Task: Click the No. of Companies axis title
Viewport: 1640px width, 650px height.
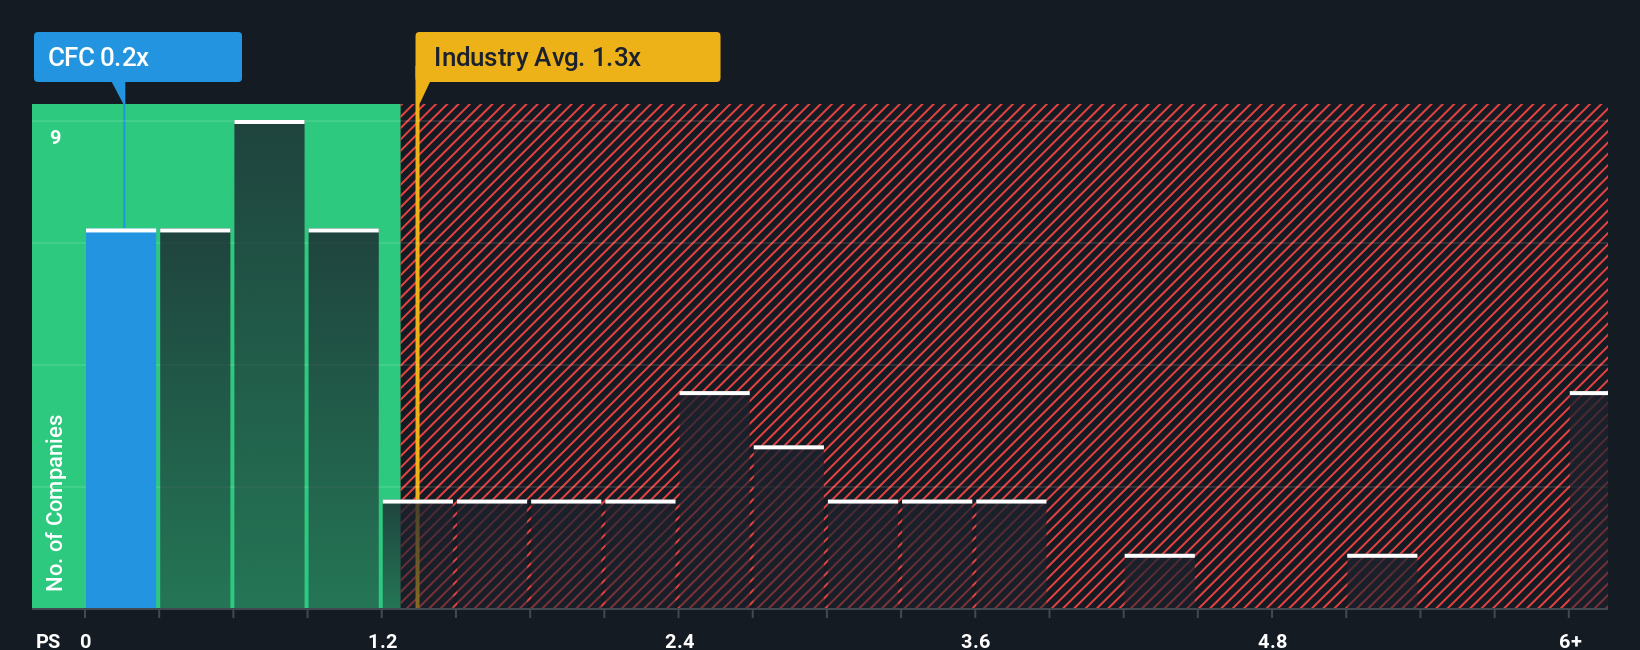Action: tap(55, 502)
